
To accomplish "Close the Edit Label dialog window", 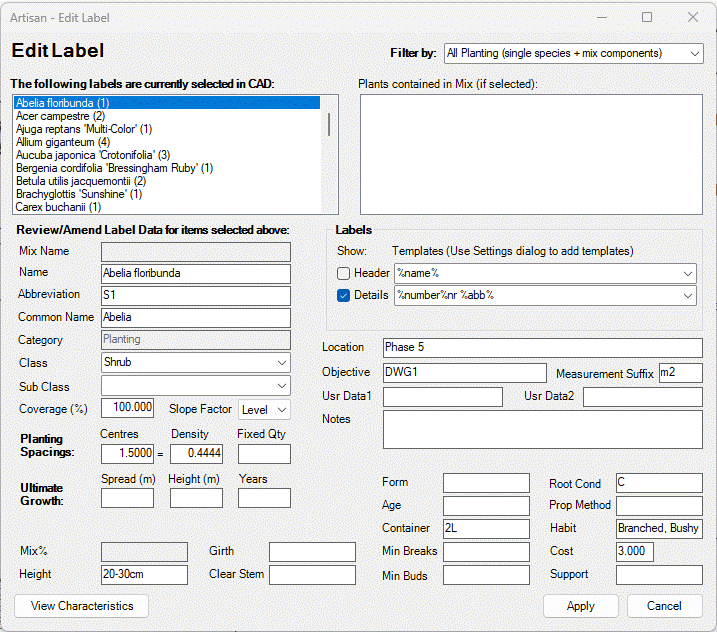I will [x=693, y=17].
